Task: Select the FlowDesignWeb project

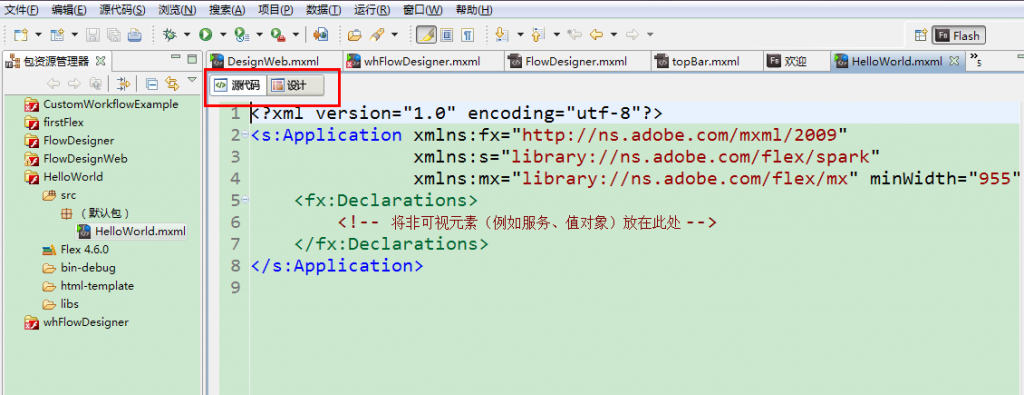Action: point(76,159)
